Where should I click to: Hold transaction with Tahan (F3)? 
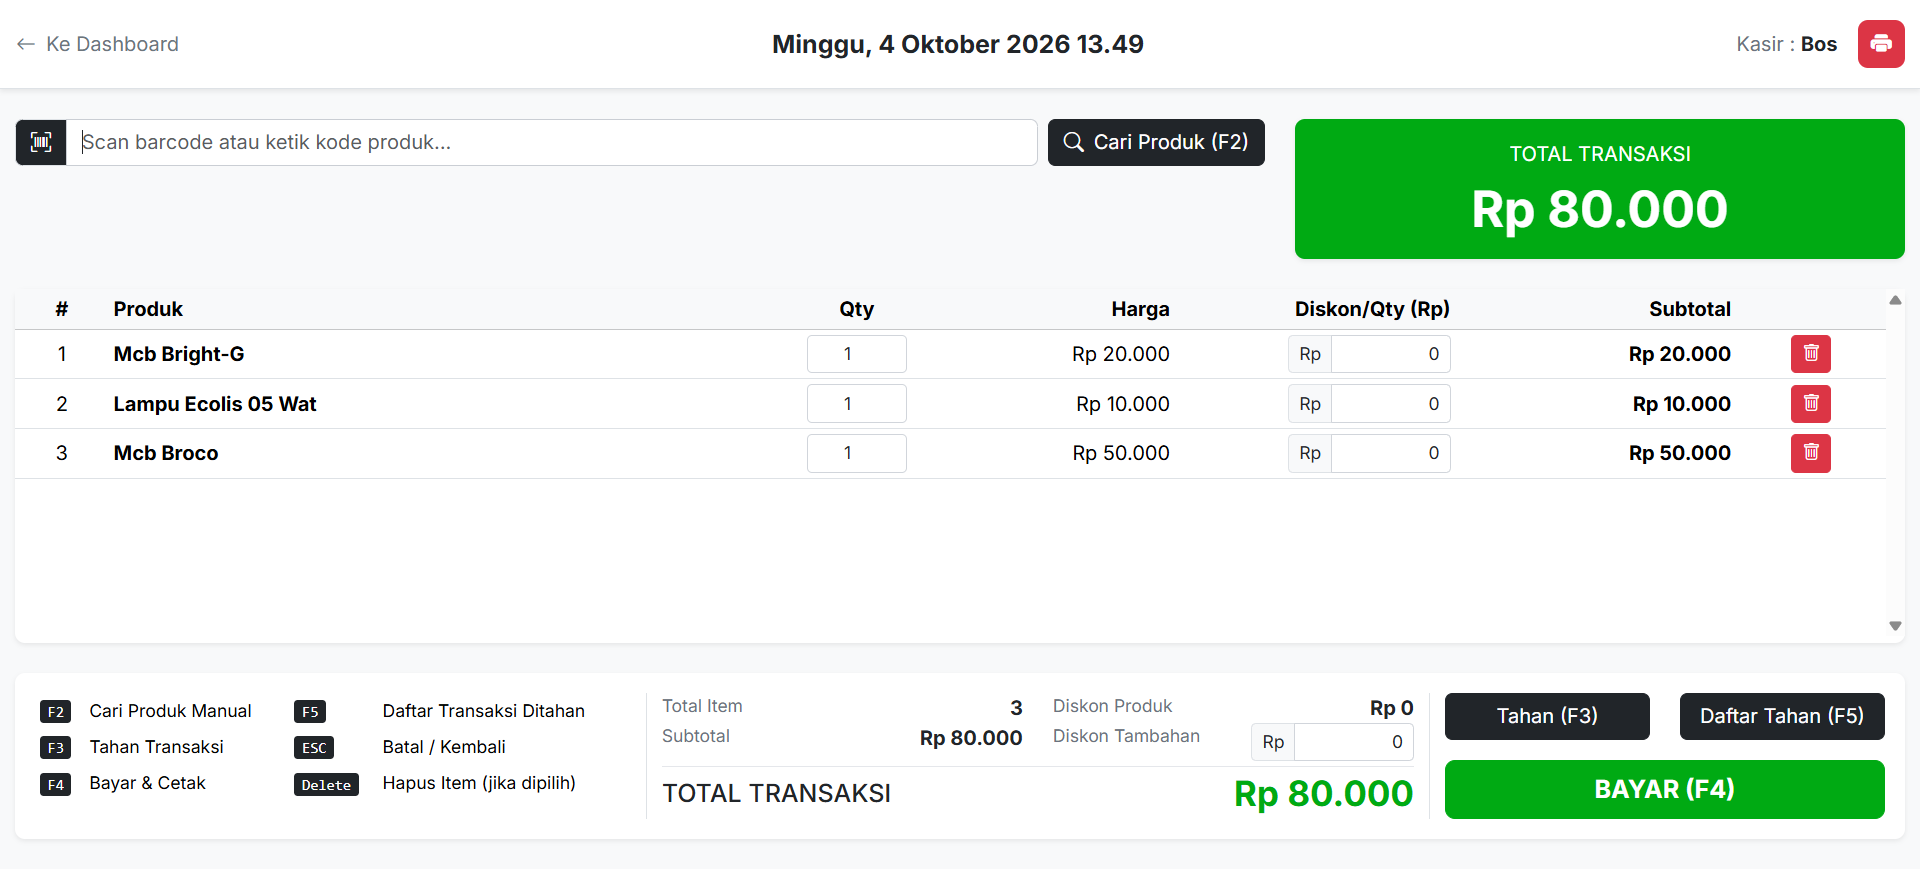pos(1547,716)
